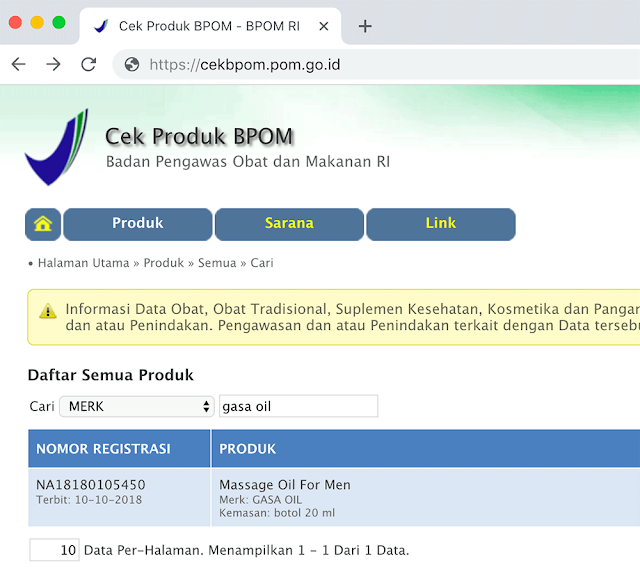This screenshot has height=582, width=640.
Task: Click the Terbit: 10-10-2018 text
Action: click(x=89, y=500)
